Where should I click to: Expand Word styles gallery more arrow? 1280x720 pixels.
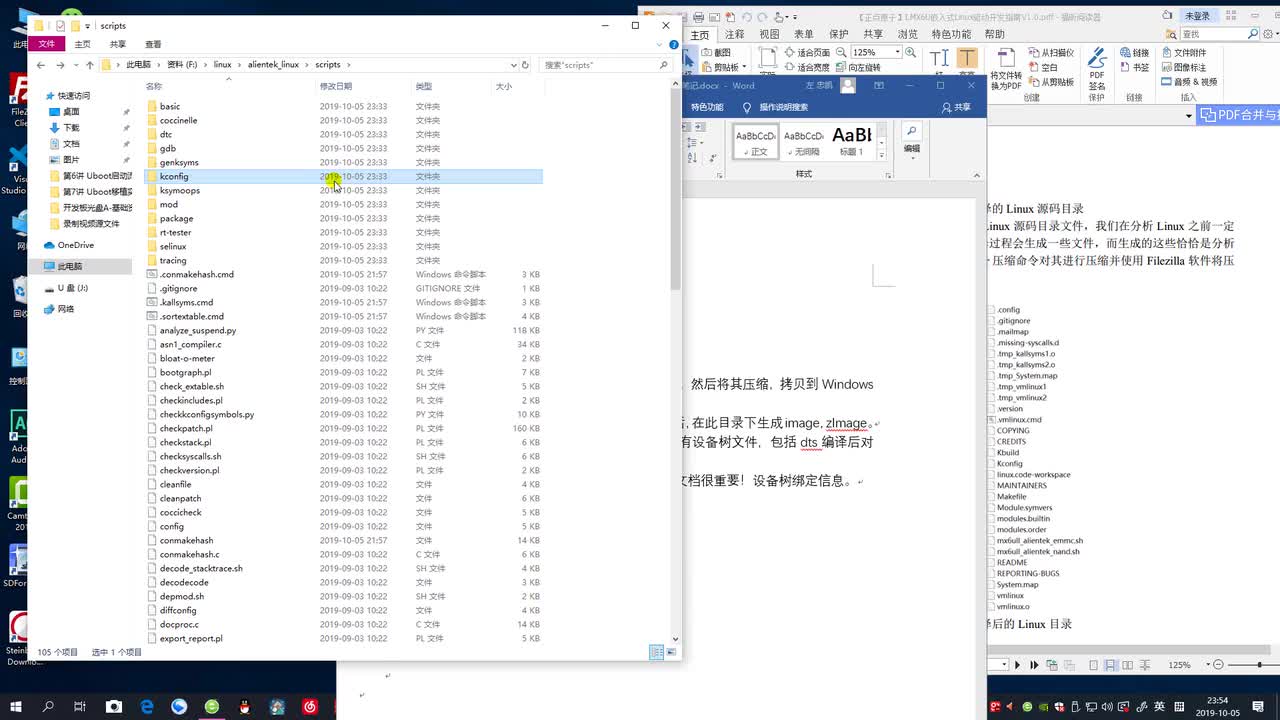881,155
